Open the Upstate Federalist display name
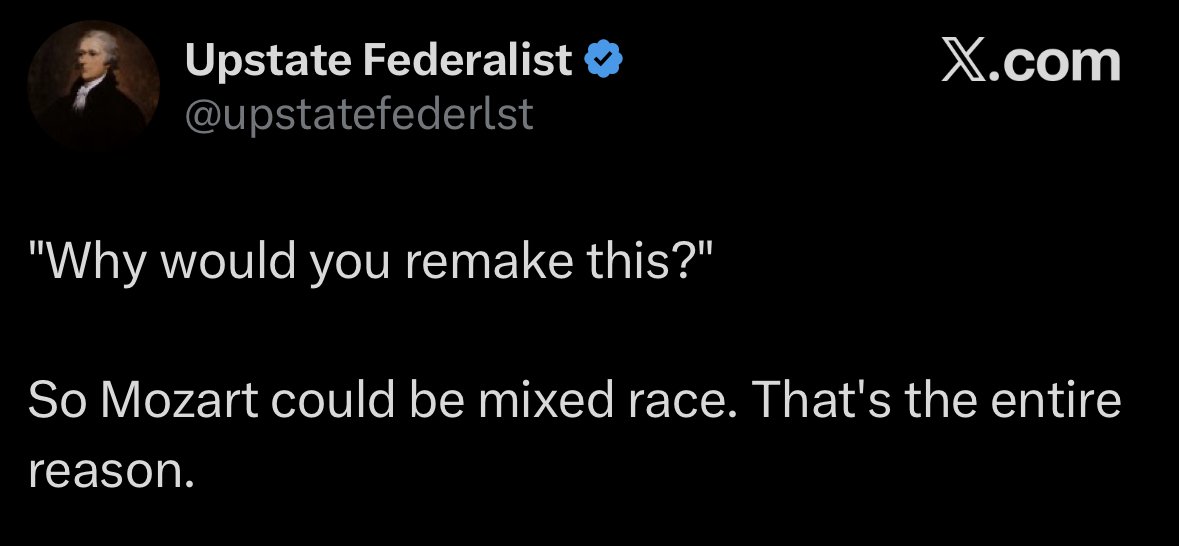Image resolution: width=1179 pixels, height=546 pixels. [x=378, y=62]
